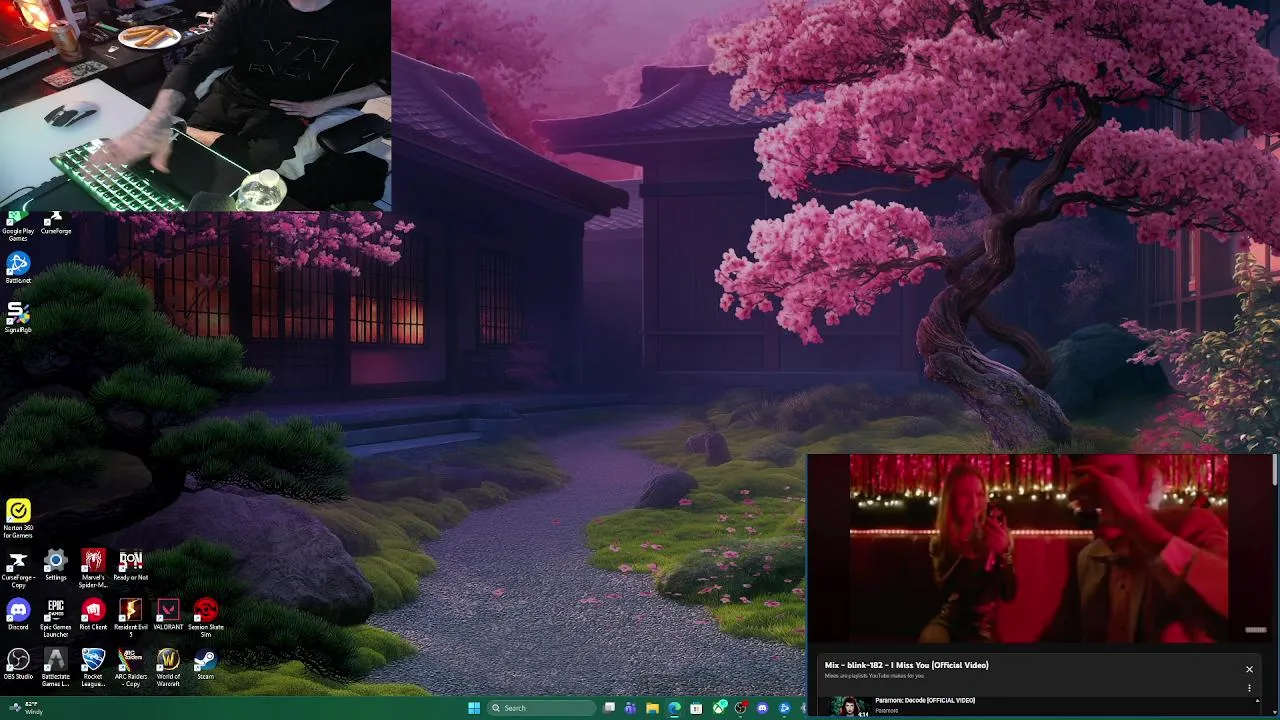Open the CurseForge - Copy desktop shortcut
Image resolution: width=1280 pixels, height=720 pixels.
18,569
